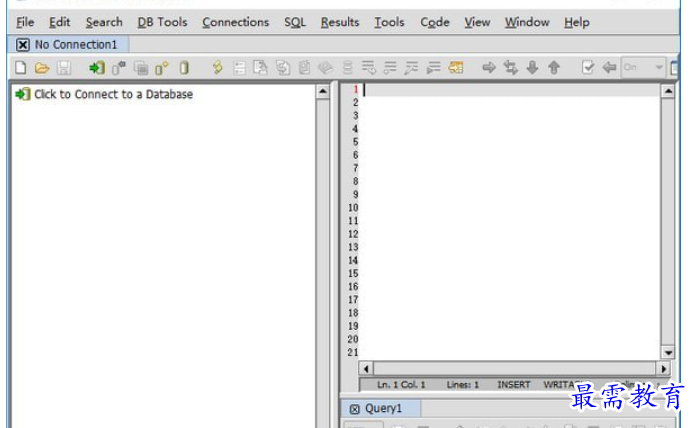This screenshot has height=428, width=693.
Task: Click the server list toolbar icon
Action: (x=240, y=68)
